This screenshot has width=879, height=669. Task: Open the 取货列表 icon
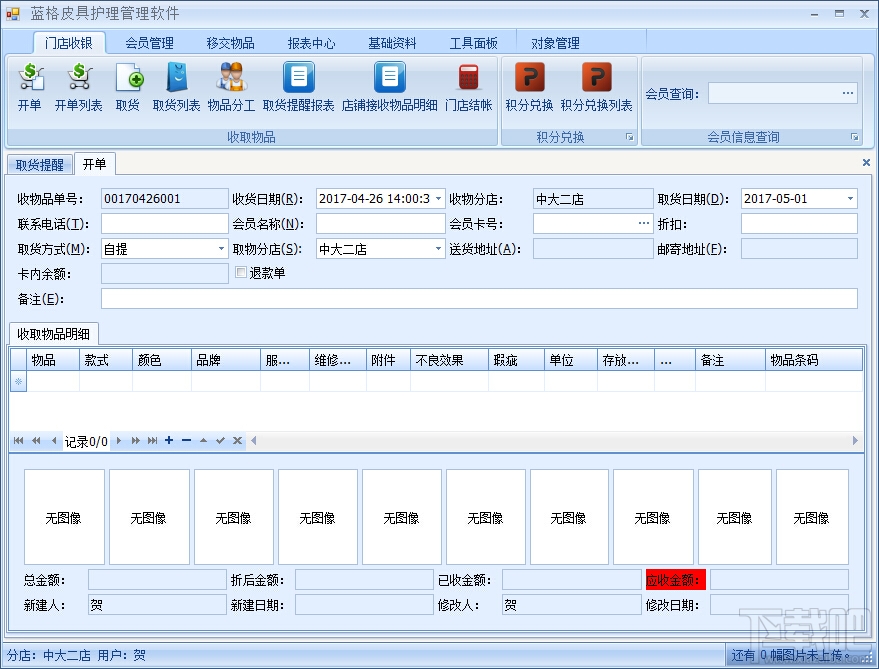pos(177,86)
